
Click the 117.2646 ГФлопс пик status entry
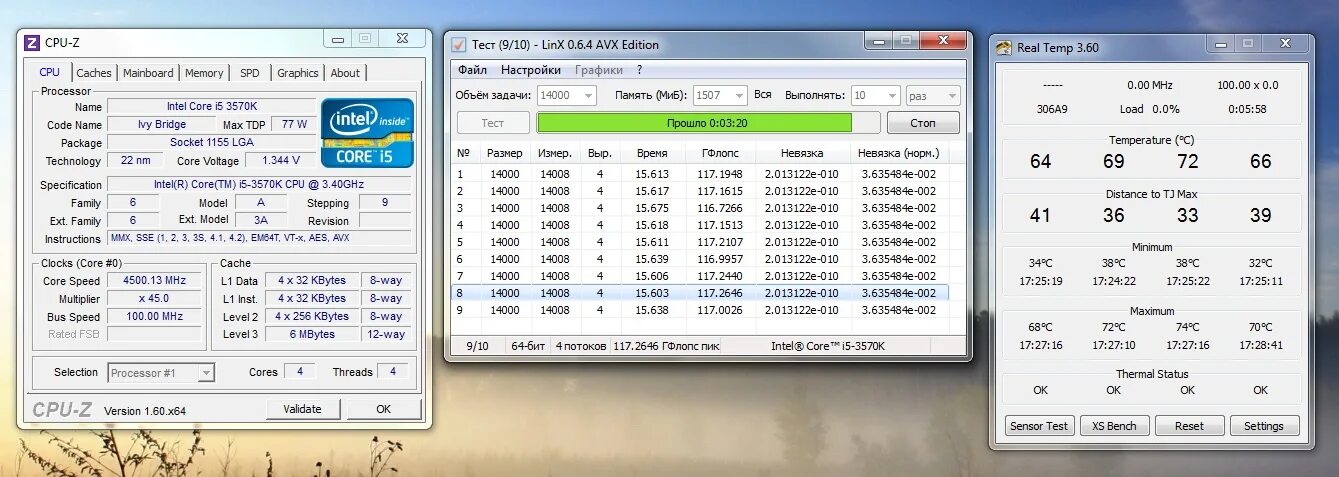[x=664, y=346]
